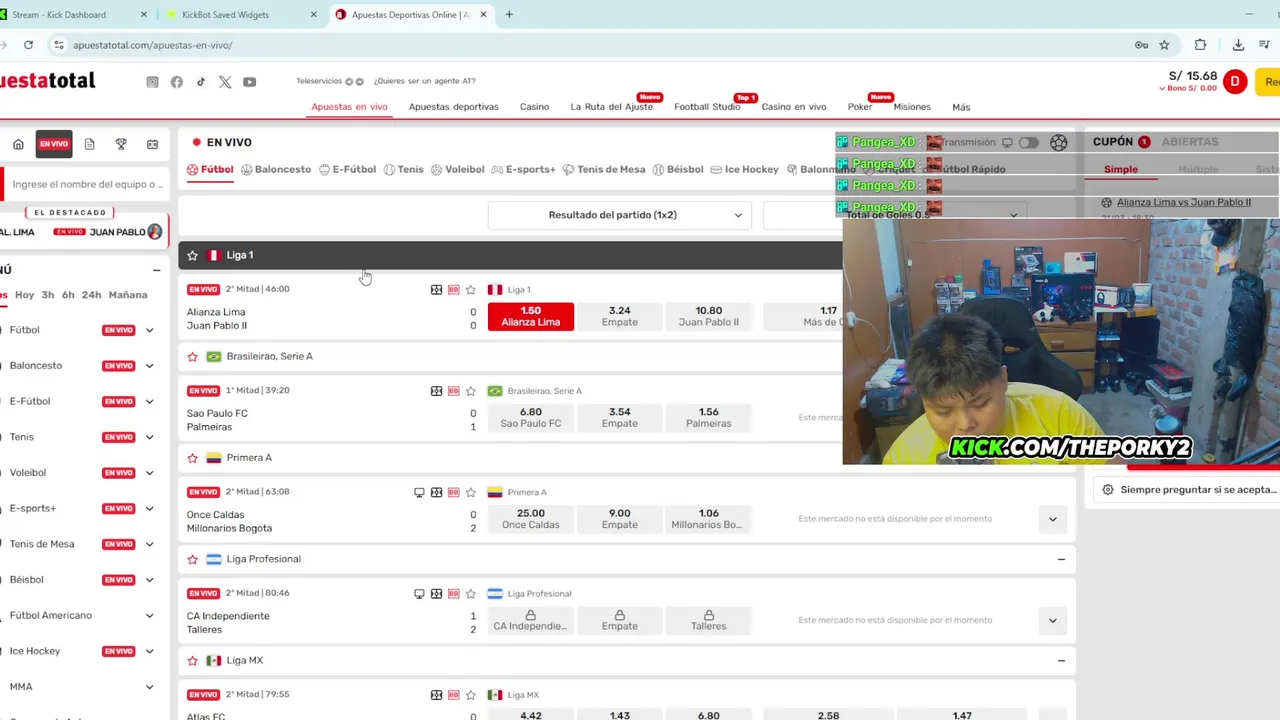The height and width of the screenshot is (720, 1280).
Task: Open the X (Twitter) social icon
Action: [x=225, y=82]
